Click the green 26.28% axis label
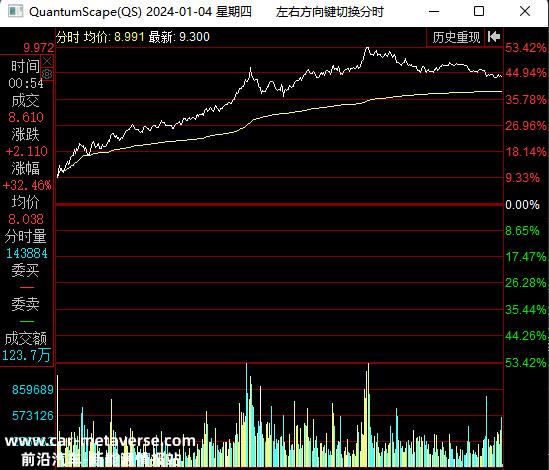 point(526,283)
